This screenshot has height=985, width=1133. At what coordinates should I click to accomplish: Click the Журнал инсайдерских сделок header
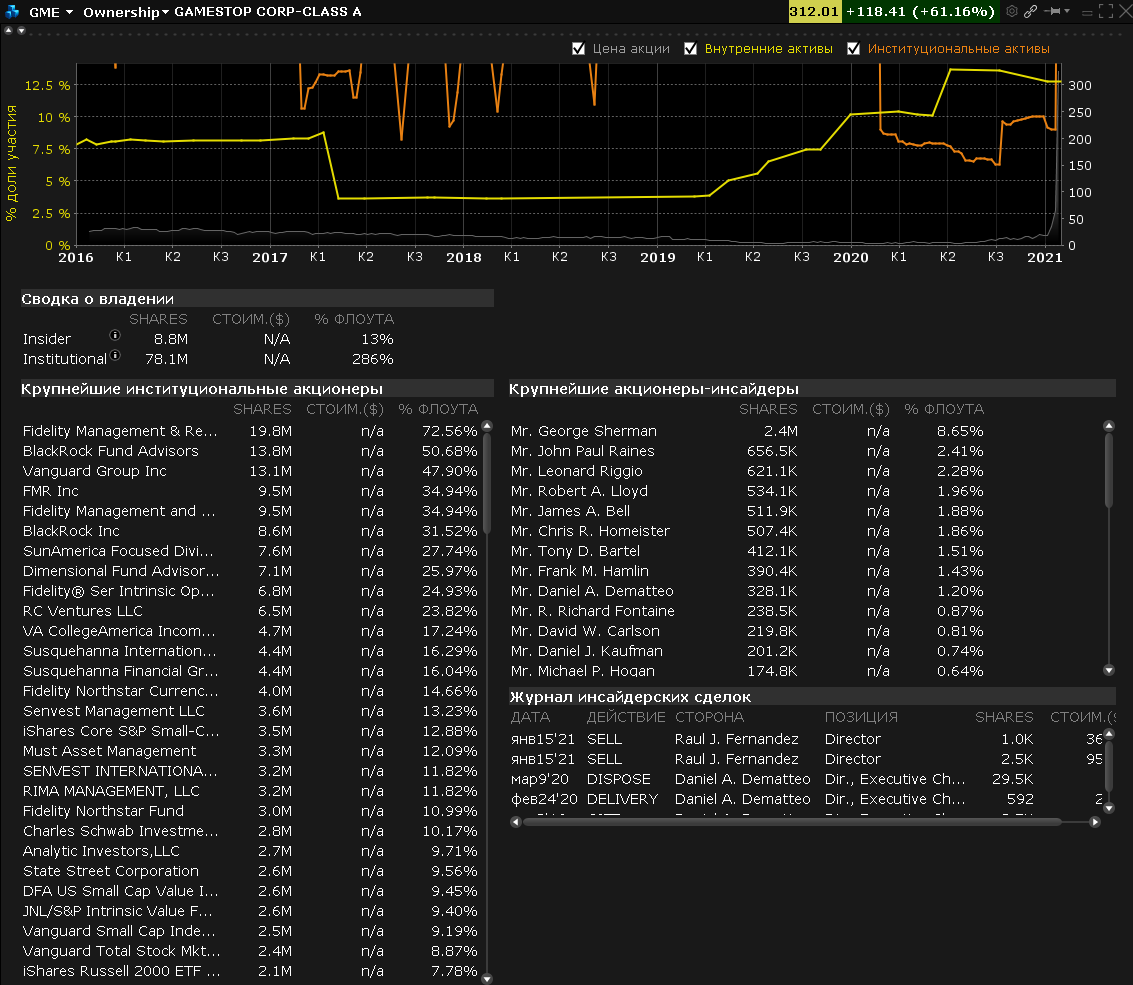812,697
